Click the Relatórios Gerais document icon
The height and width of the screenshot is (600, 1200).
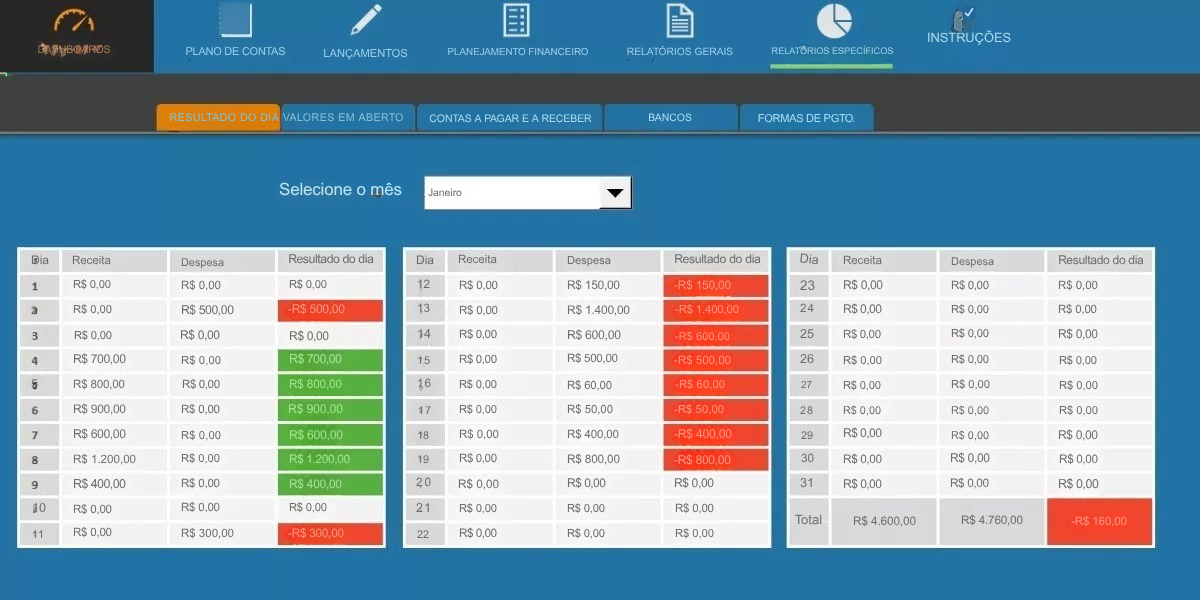click(x=679, y=20)
